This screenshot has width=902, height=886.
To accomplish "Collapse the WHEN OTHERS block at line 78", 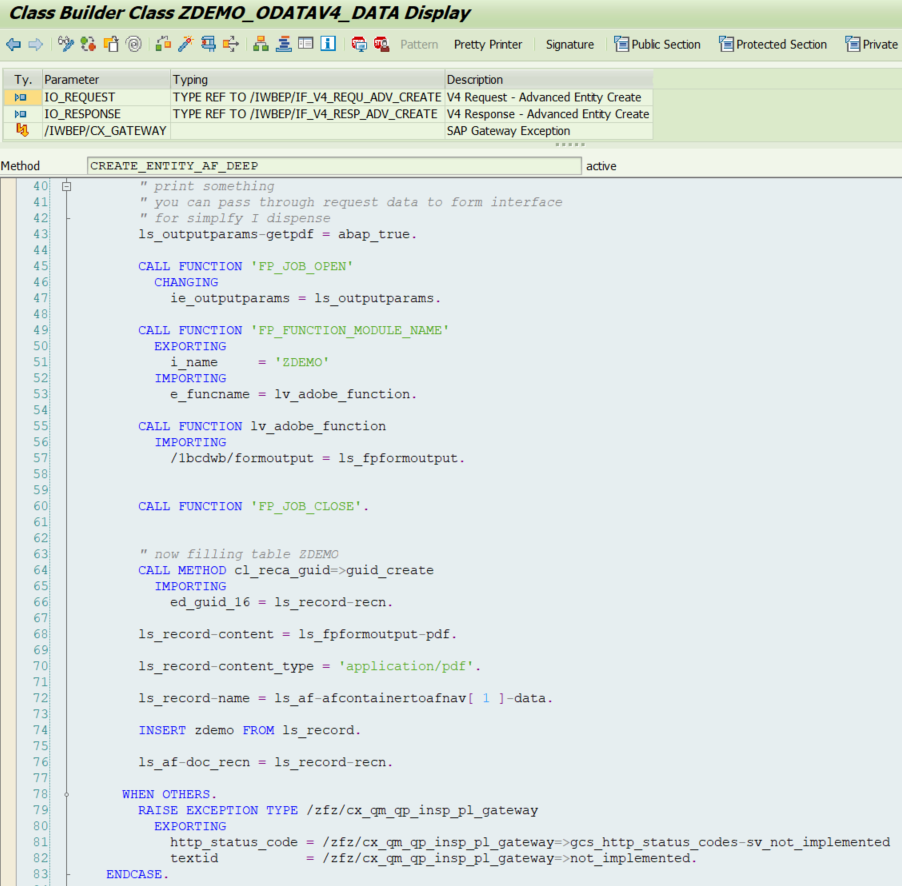I will click(66, 793).
